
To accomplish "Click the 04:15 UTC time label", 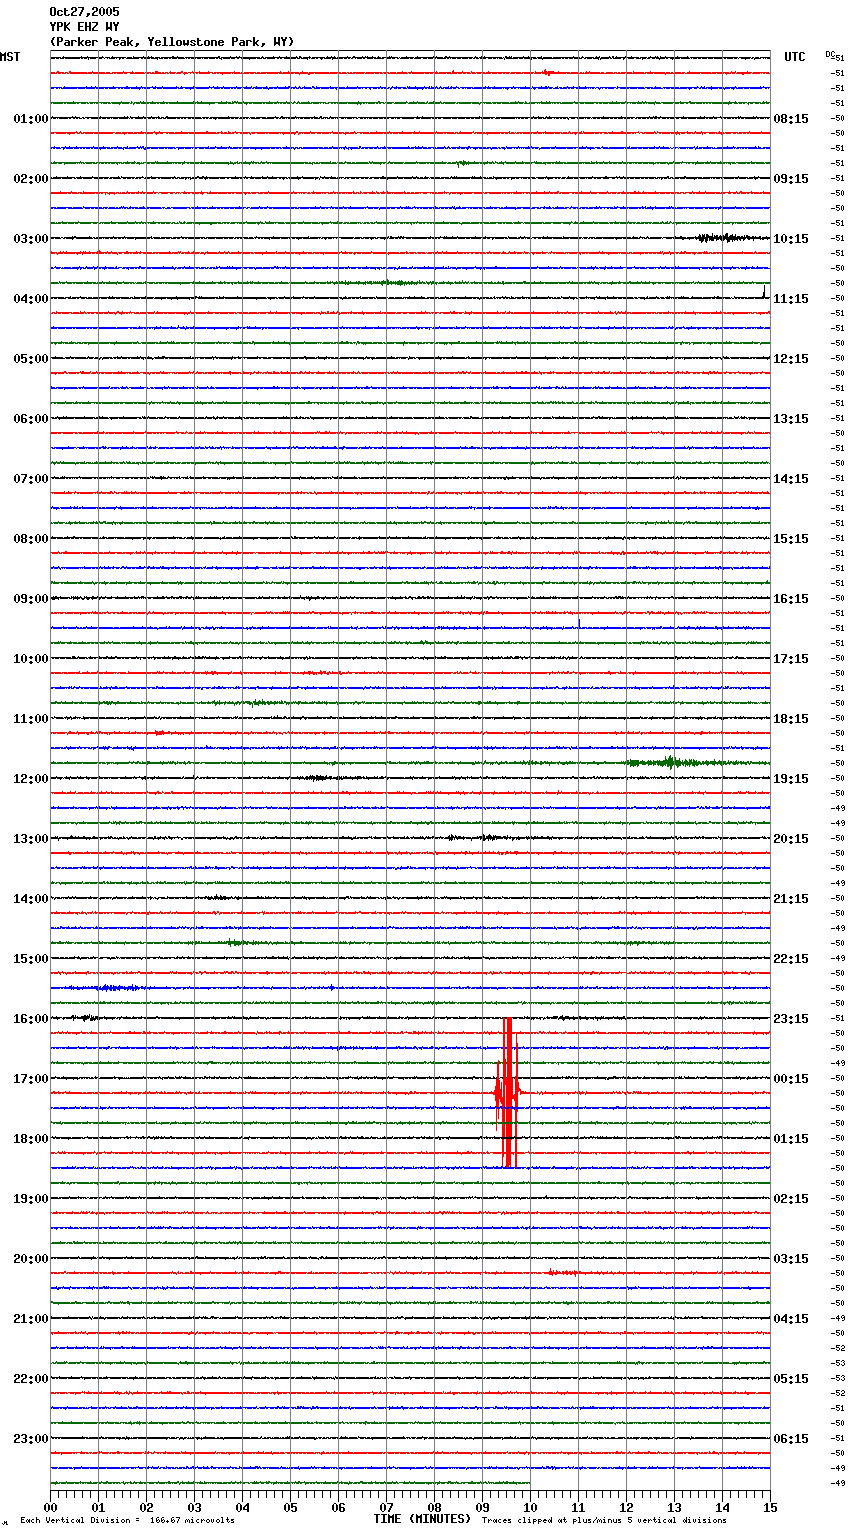I will (791, 1319).
